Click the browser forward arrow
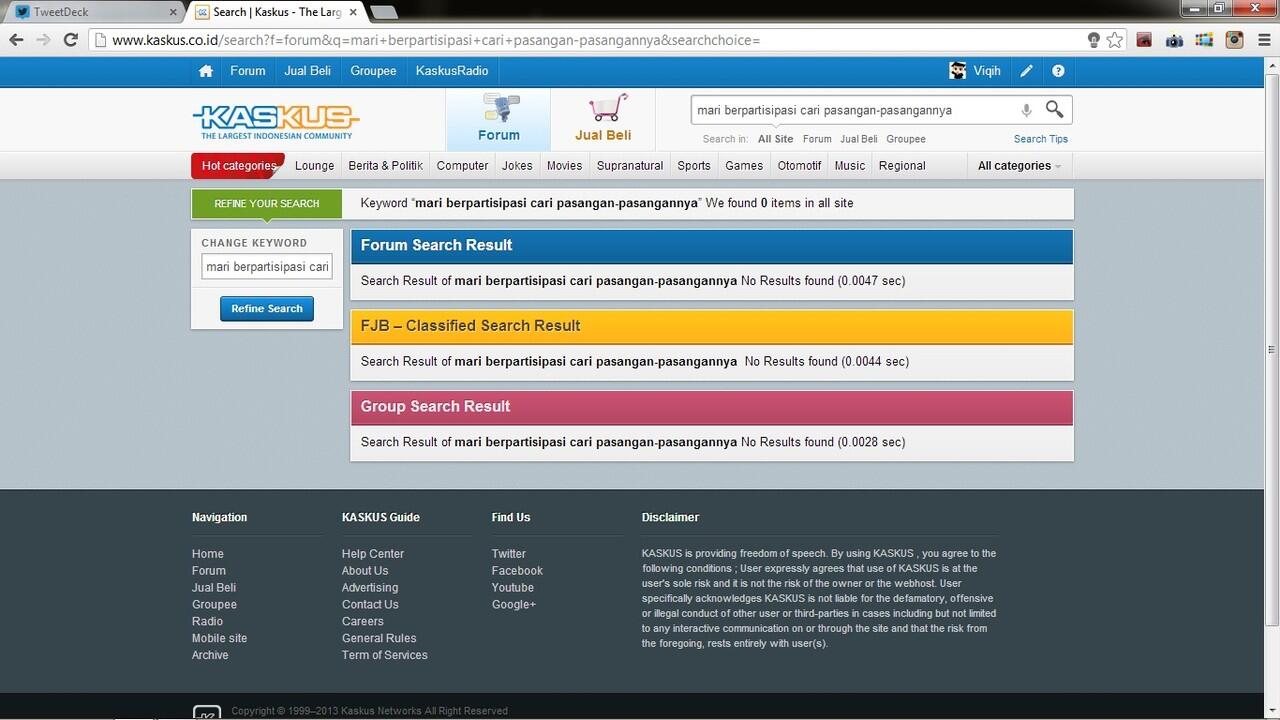 tap(43, 40)
